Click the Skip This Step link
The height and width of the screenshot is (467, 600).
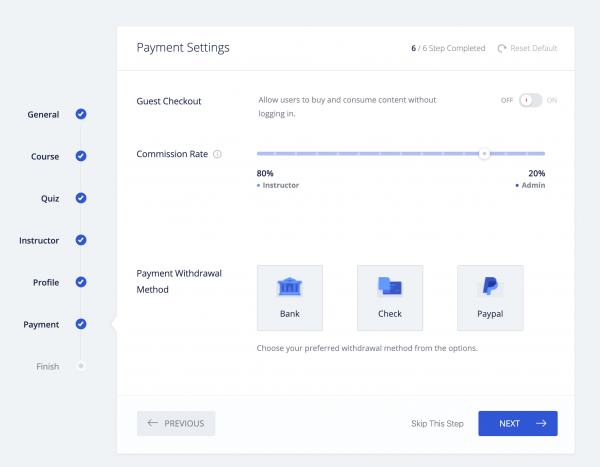click(437, 424)
